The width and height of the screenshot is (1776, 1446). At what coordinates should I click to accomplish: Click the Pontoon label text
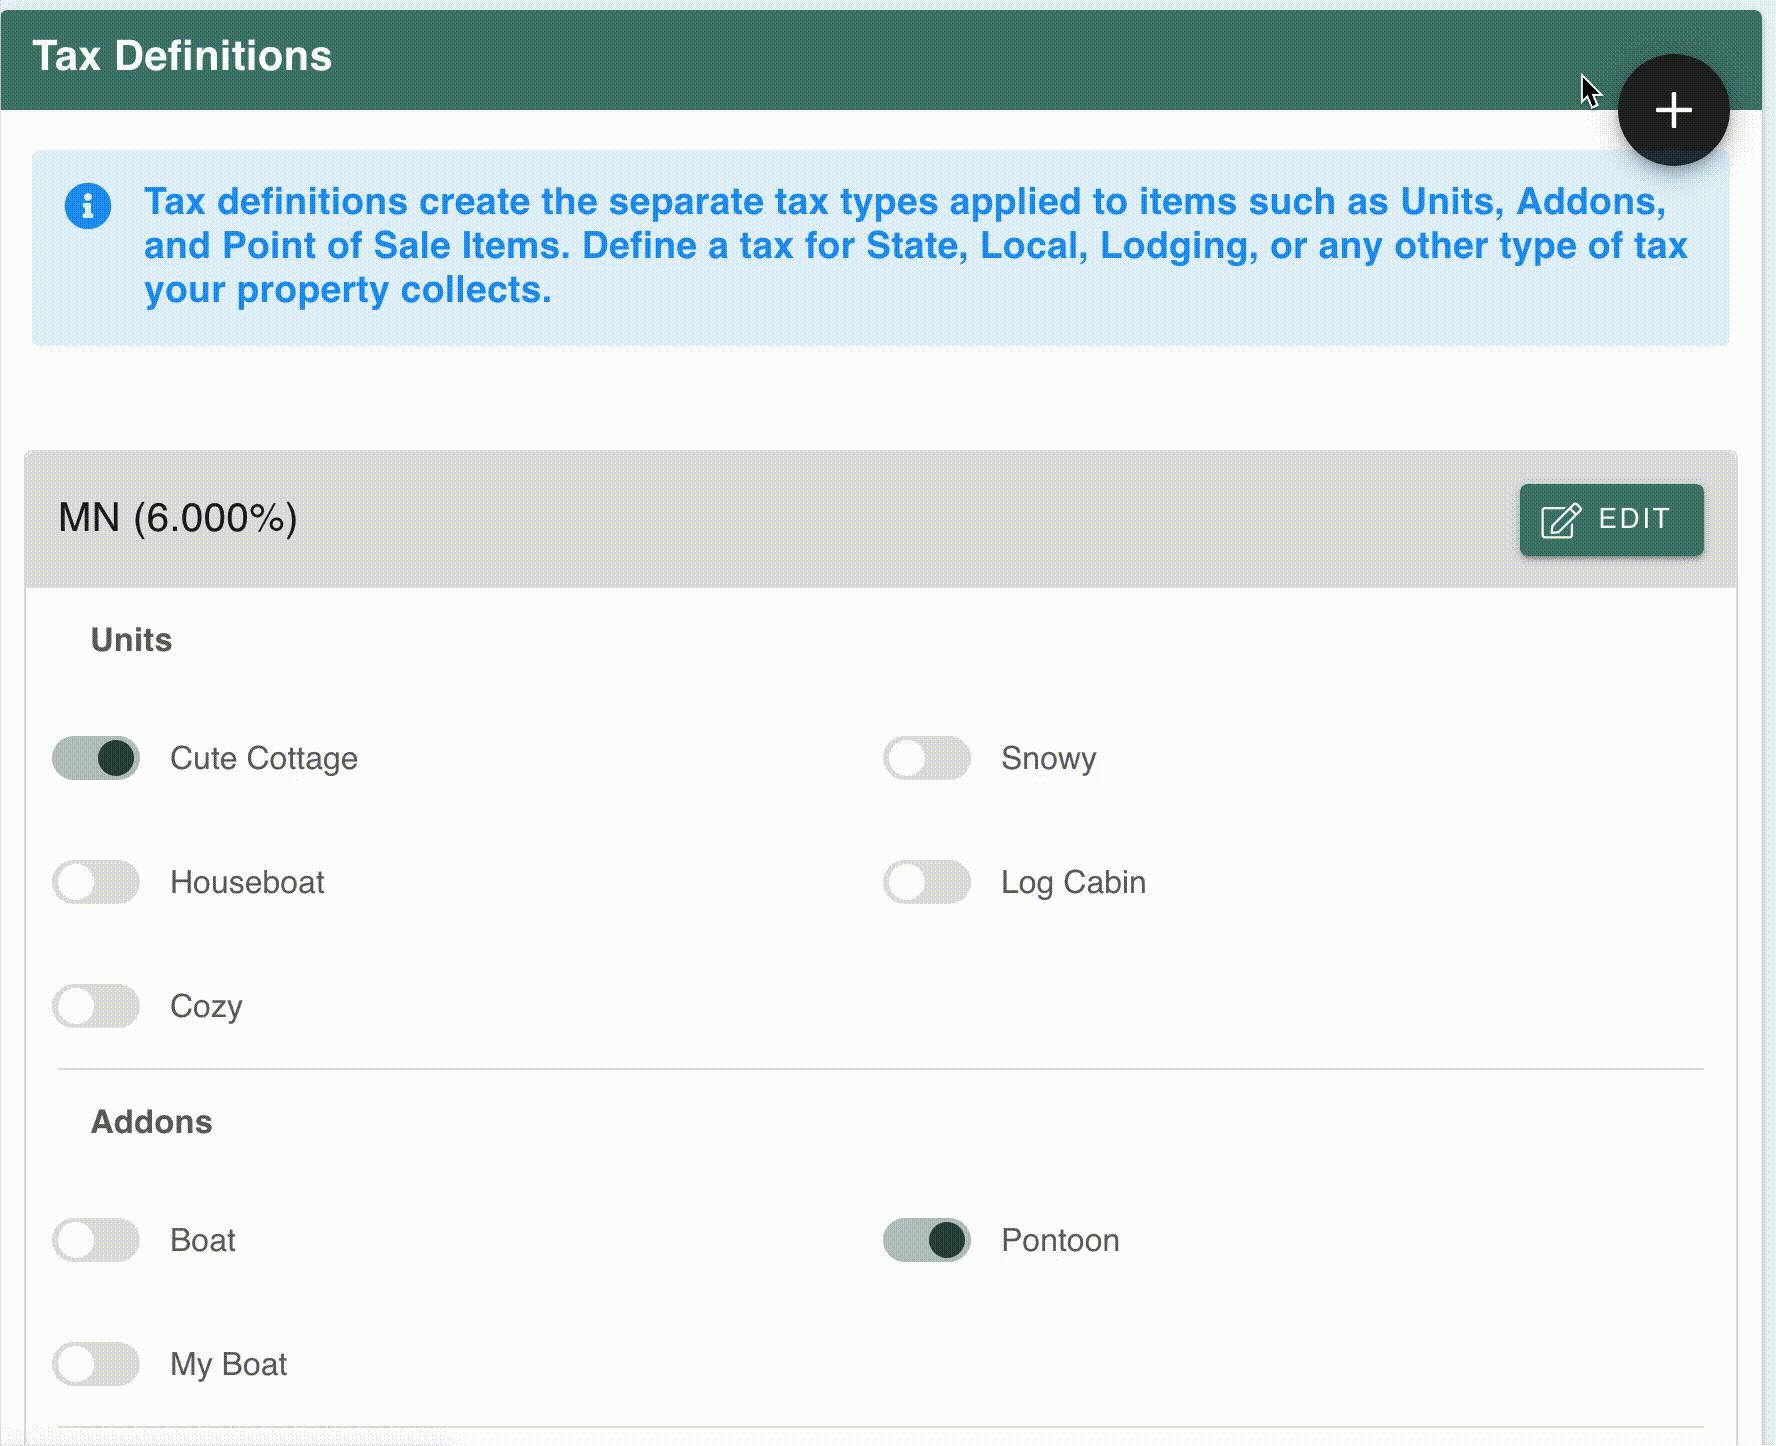pyautogui.click(x=1060, y=1240)
